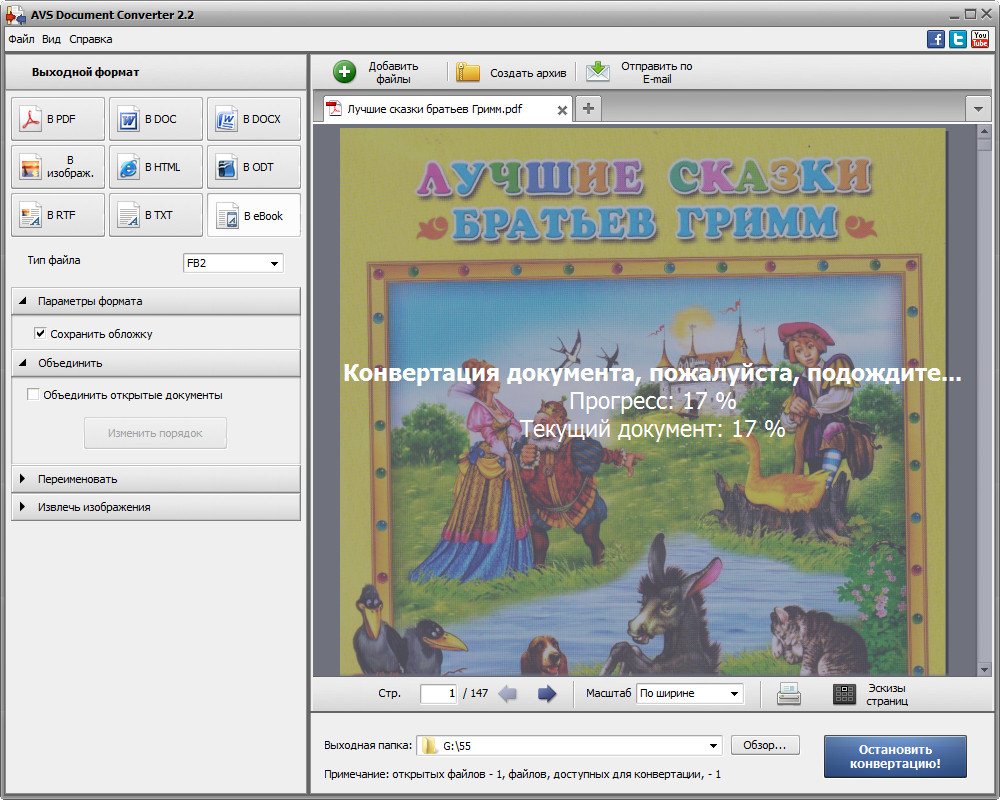Open the YouTube channel icon
Viewport: 1000px width, 800px height.
click(x=980, y=40)
